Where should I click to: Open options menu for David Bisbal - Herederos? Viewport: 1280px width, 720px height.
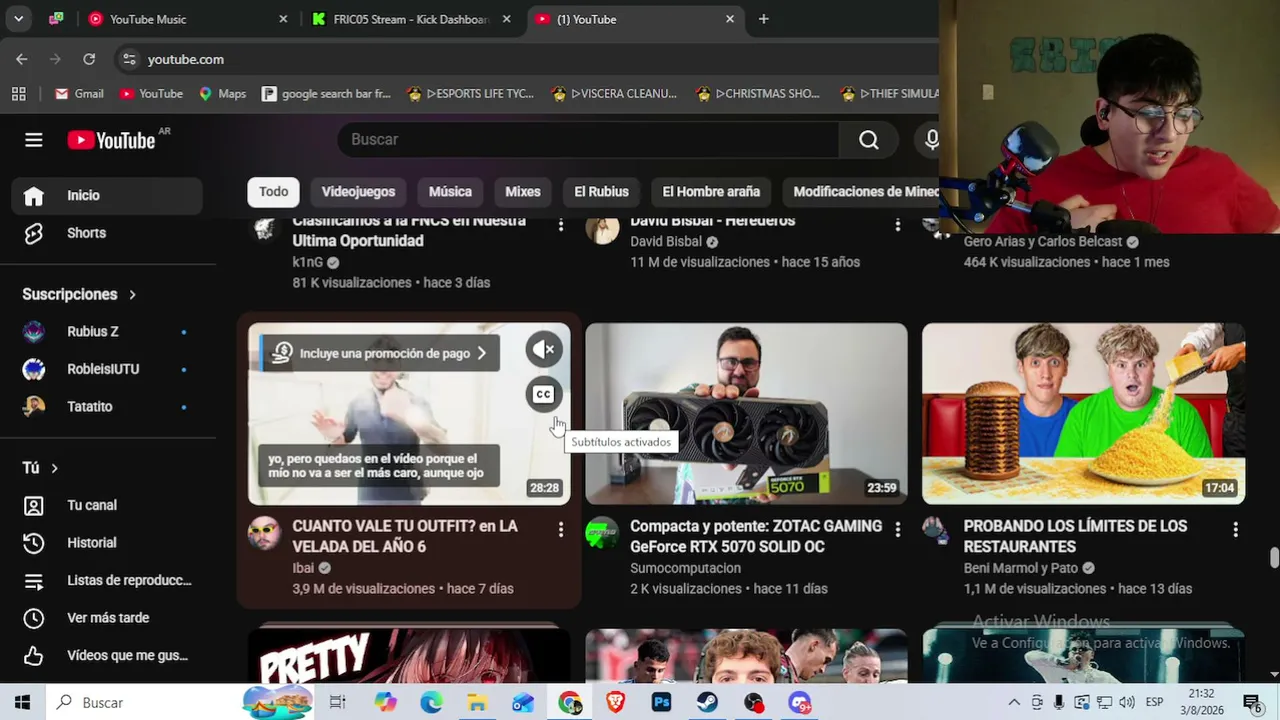[x=897, y=224]
